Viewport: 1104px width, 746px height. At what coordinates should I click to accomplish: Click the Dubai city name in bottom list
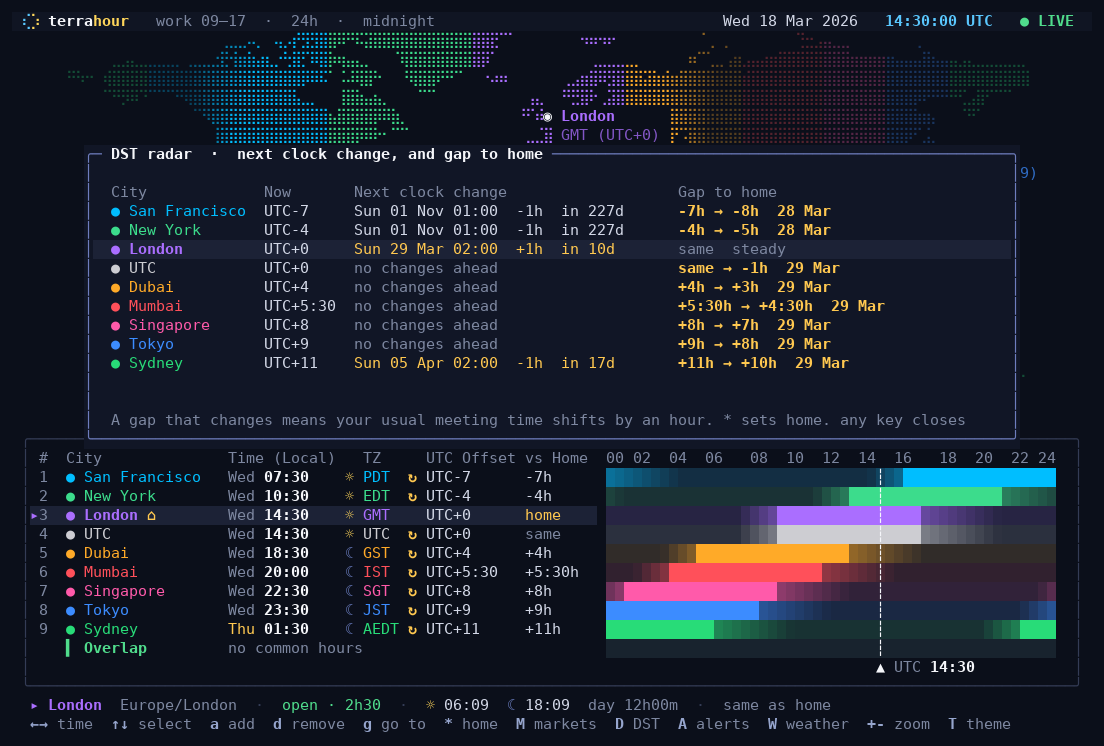coord(106,553)
